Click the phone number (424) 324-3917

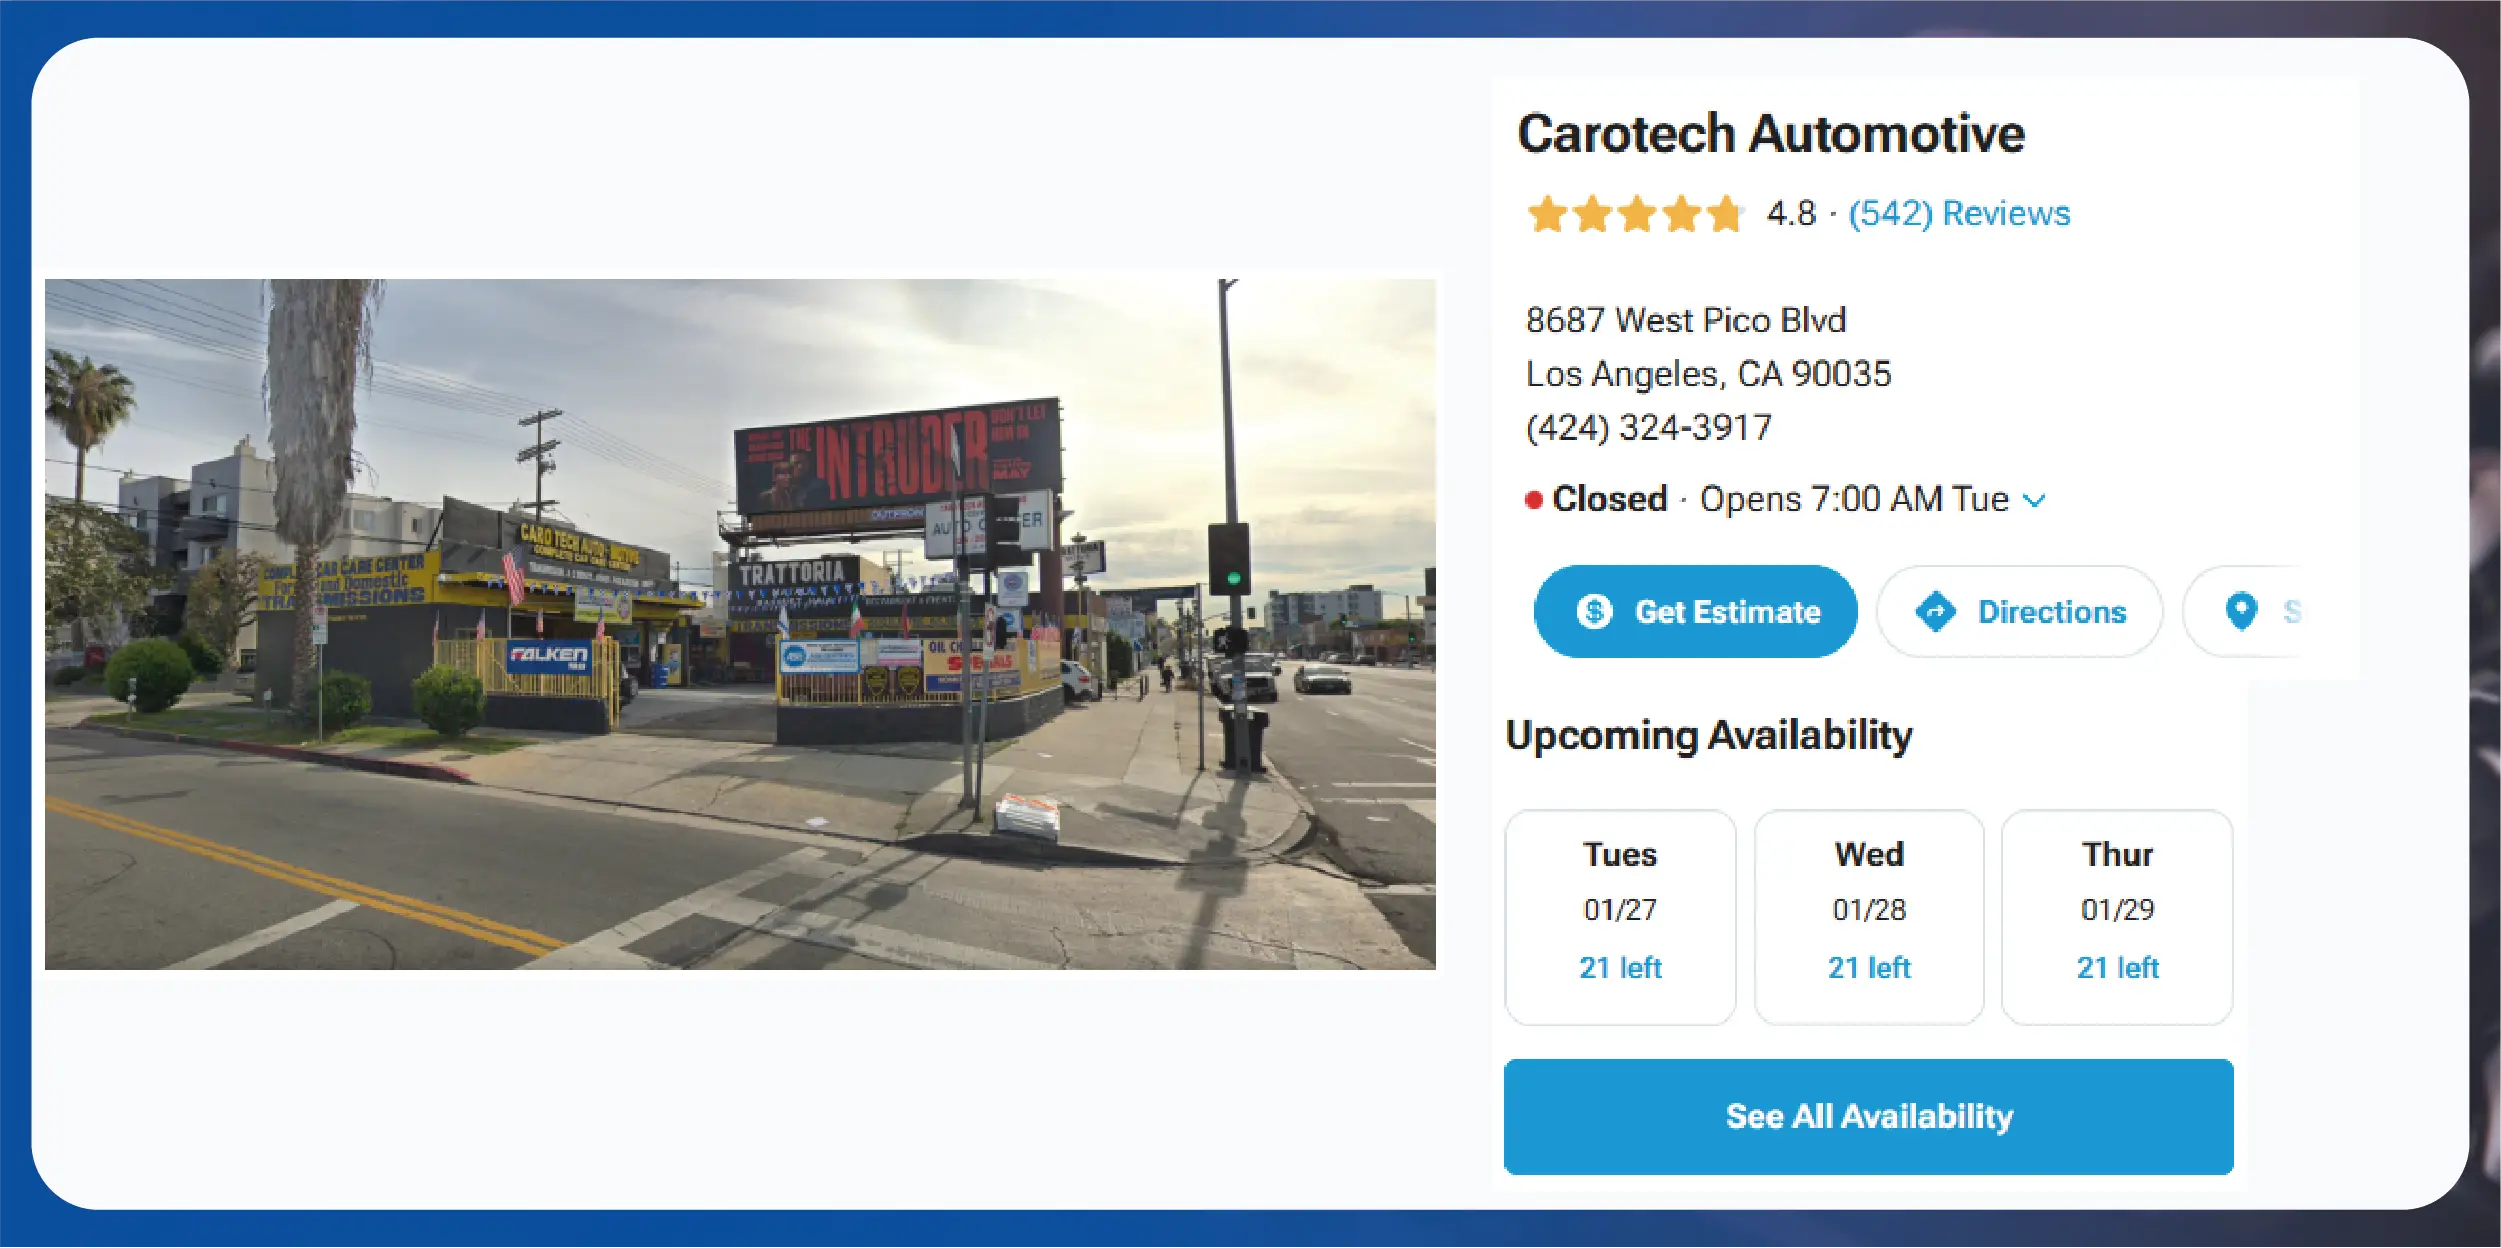point(1648,428)
